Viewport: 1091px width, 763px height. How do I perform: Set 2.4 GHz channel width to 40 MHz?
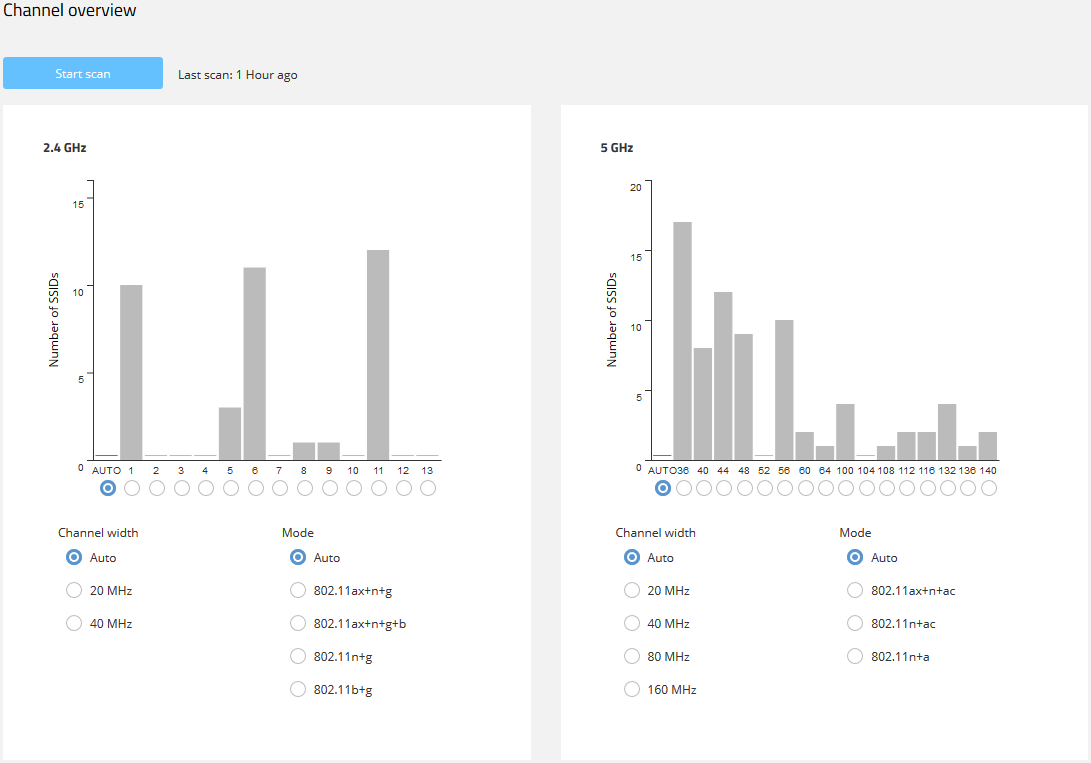point(74,624)
